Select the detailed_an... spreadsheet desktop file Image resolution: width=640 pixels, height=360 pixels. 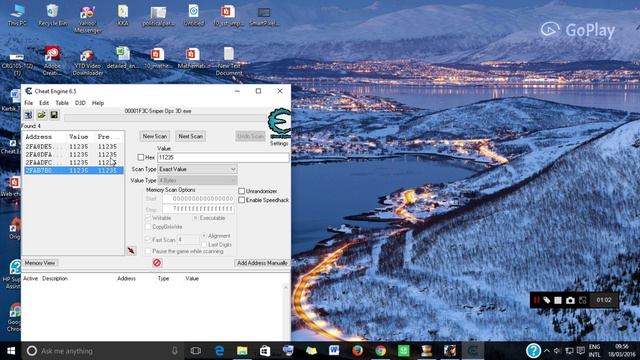point(123,58)
